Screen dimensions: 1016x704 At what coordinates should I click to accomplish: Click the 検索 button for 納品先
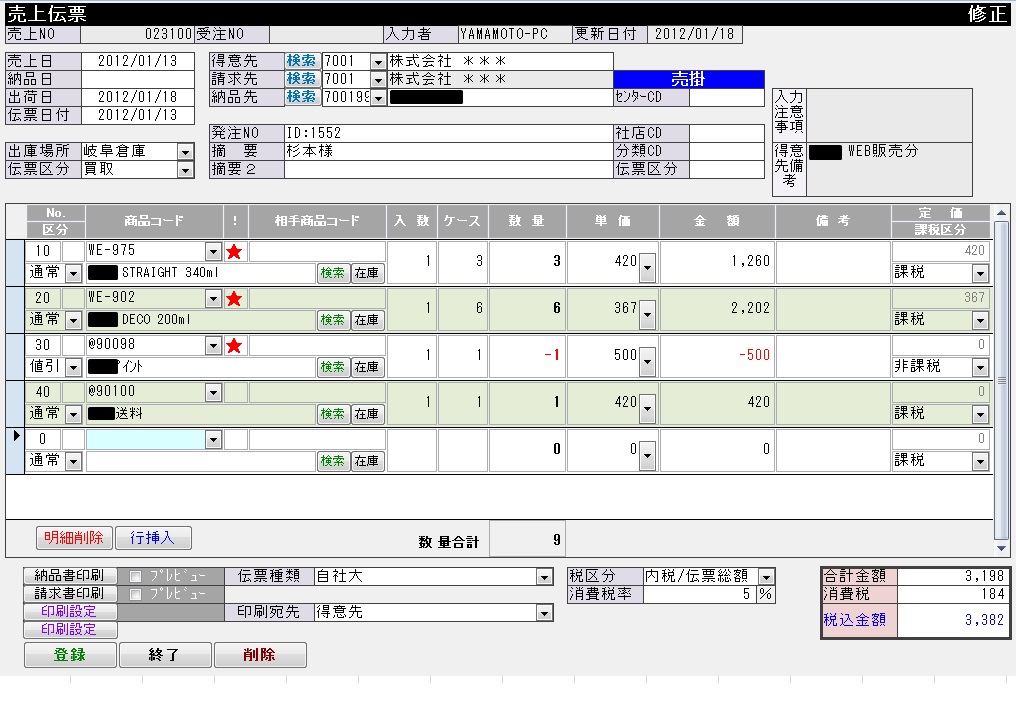click(302, 97)
